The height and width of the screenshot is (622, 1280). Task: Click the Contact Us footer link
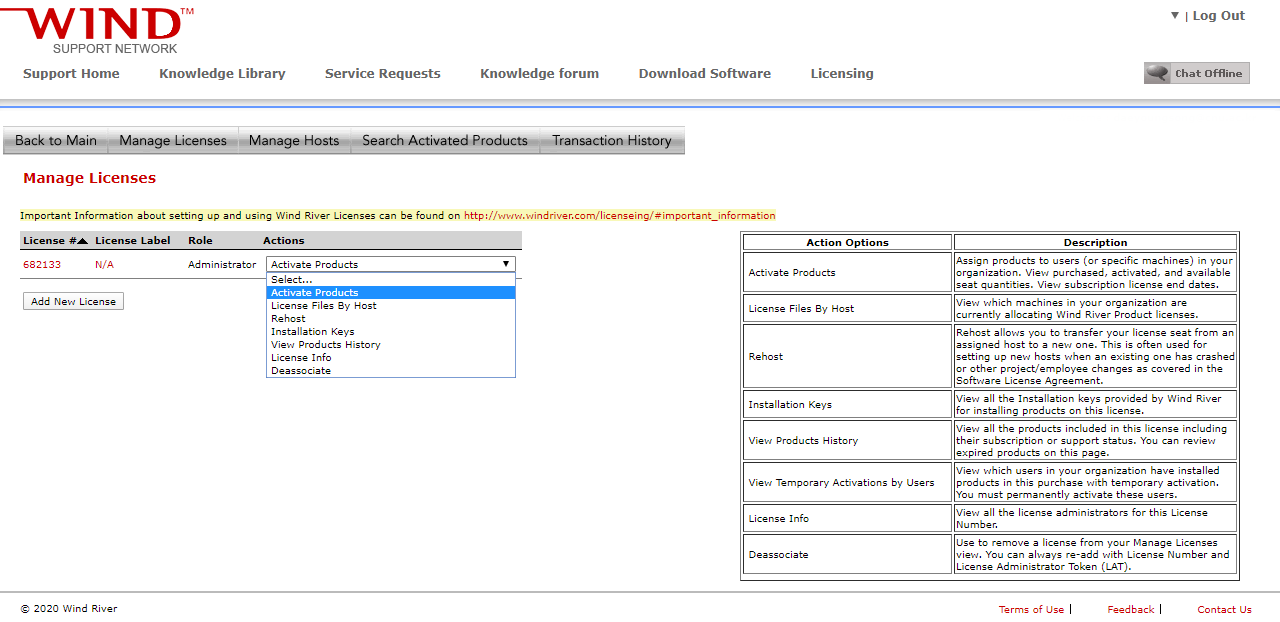point(1224,609)
